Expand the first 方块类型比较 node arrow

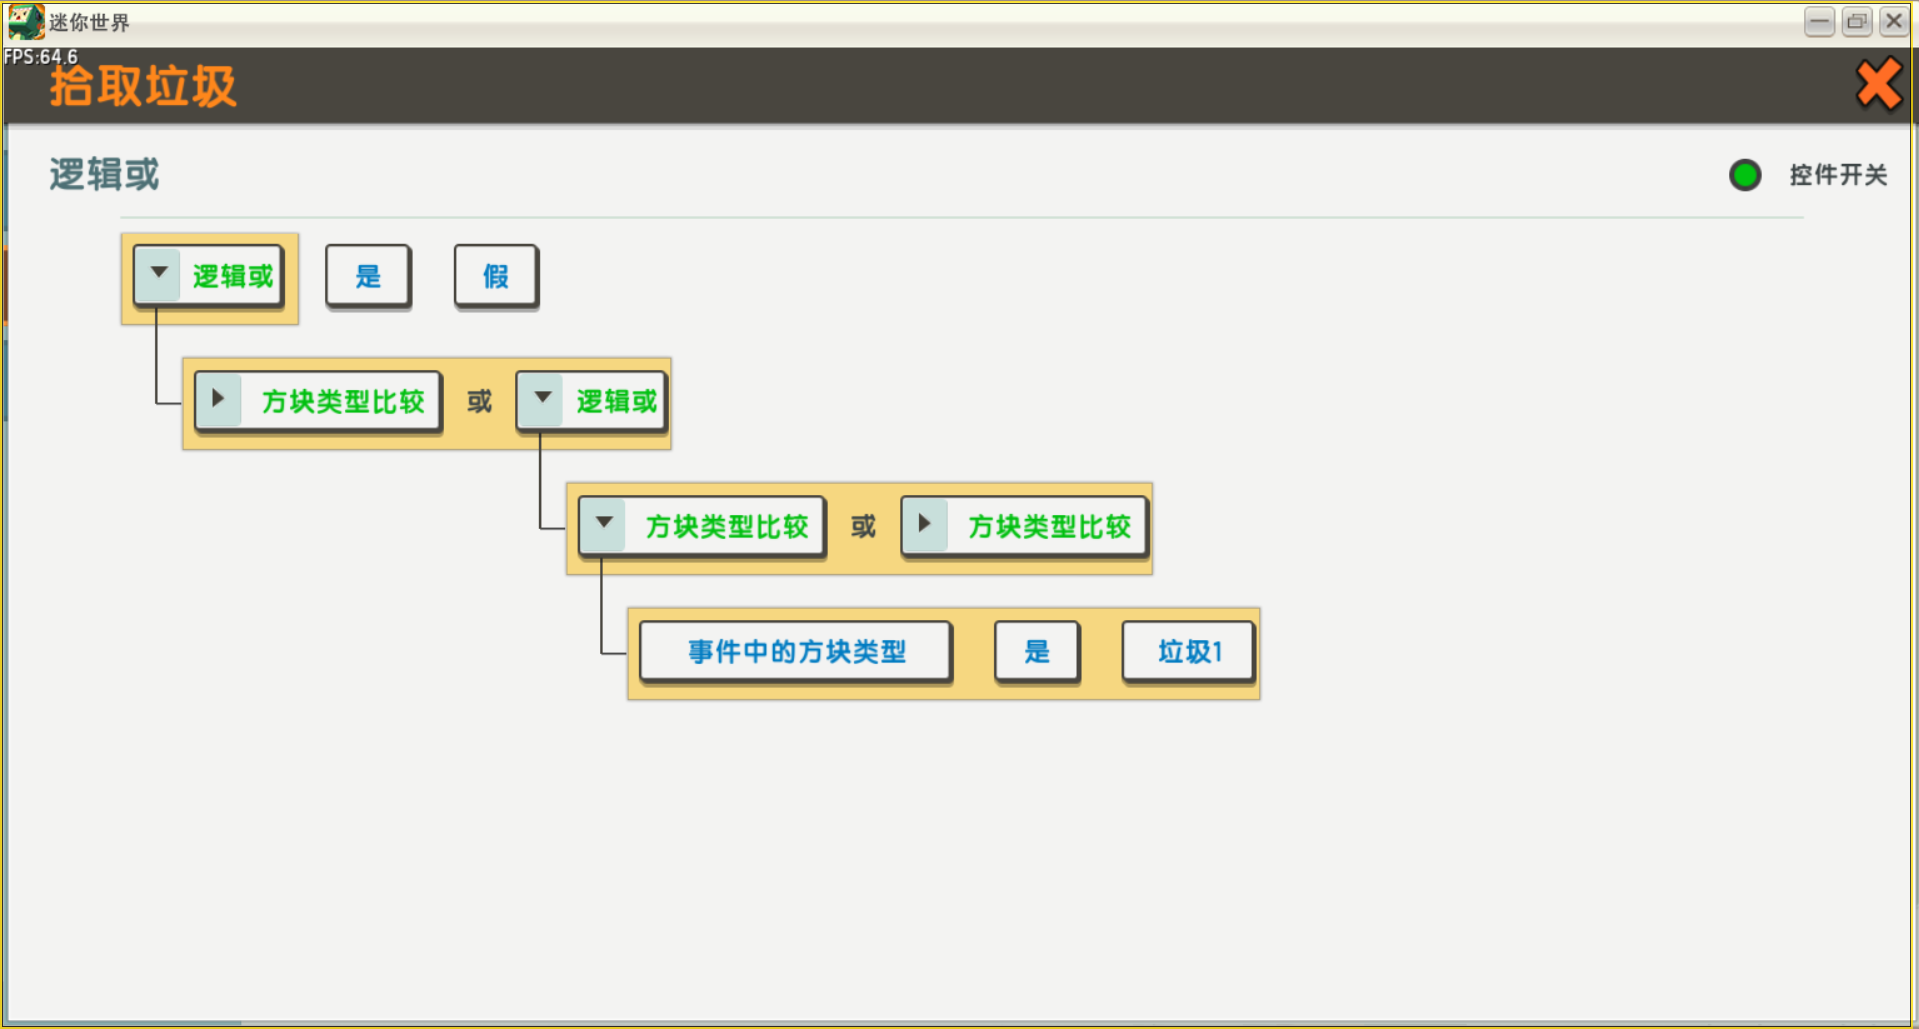[x=219, y=400]
